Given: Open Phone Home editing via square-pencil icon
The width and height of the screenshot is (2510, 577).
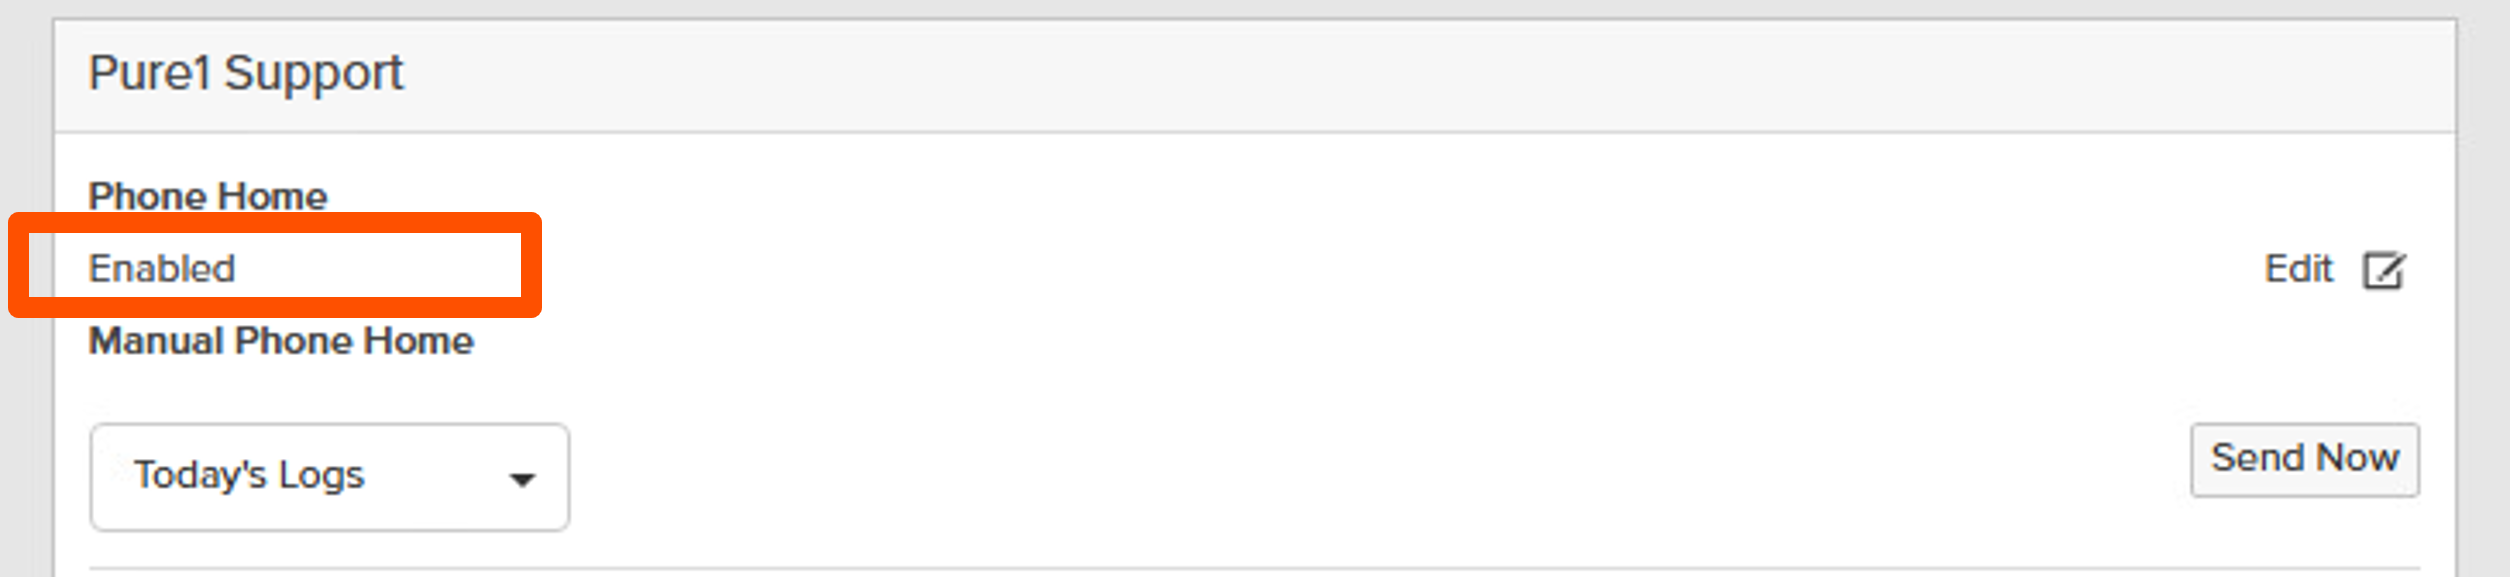Looking at the screenshot, I should (2383, 270).
